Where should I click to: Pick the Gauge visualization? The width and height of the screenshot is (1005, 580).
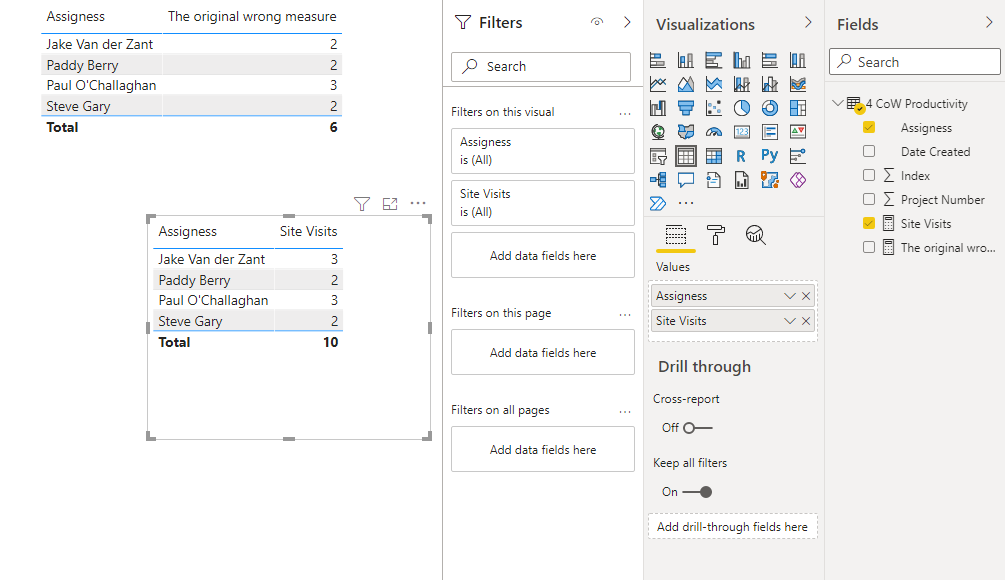click(713, 132)
